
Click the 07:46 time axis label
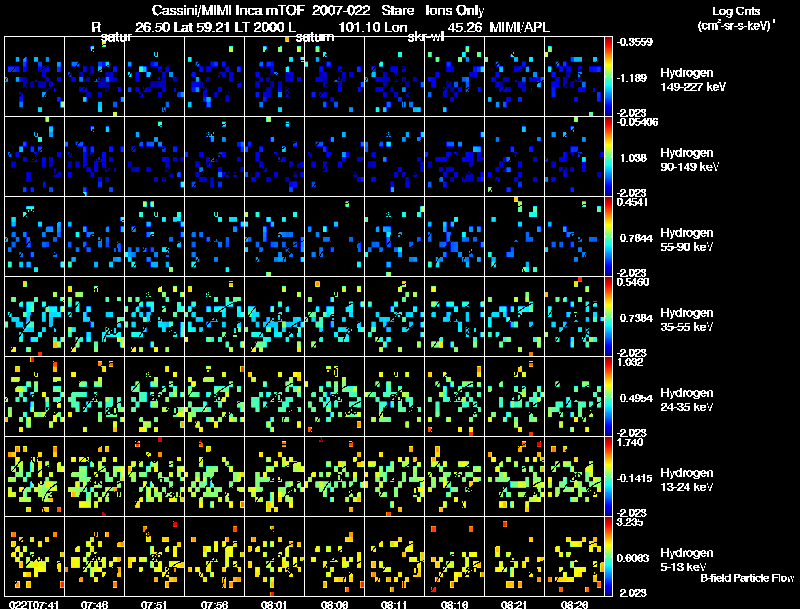click(94, 604)
